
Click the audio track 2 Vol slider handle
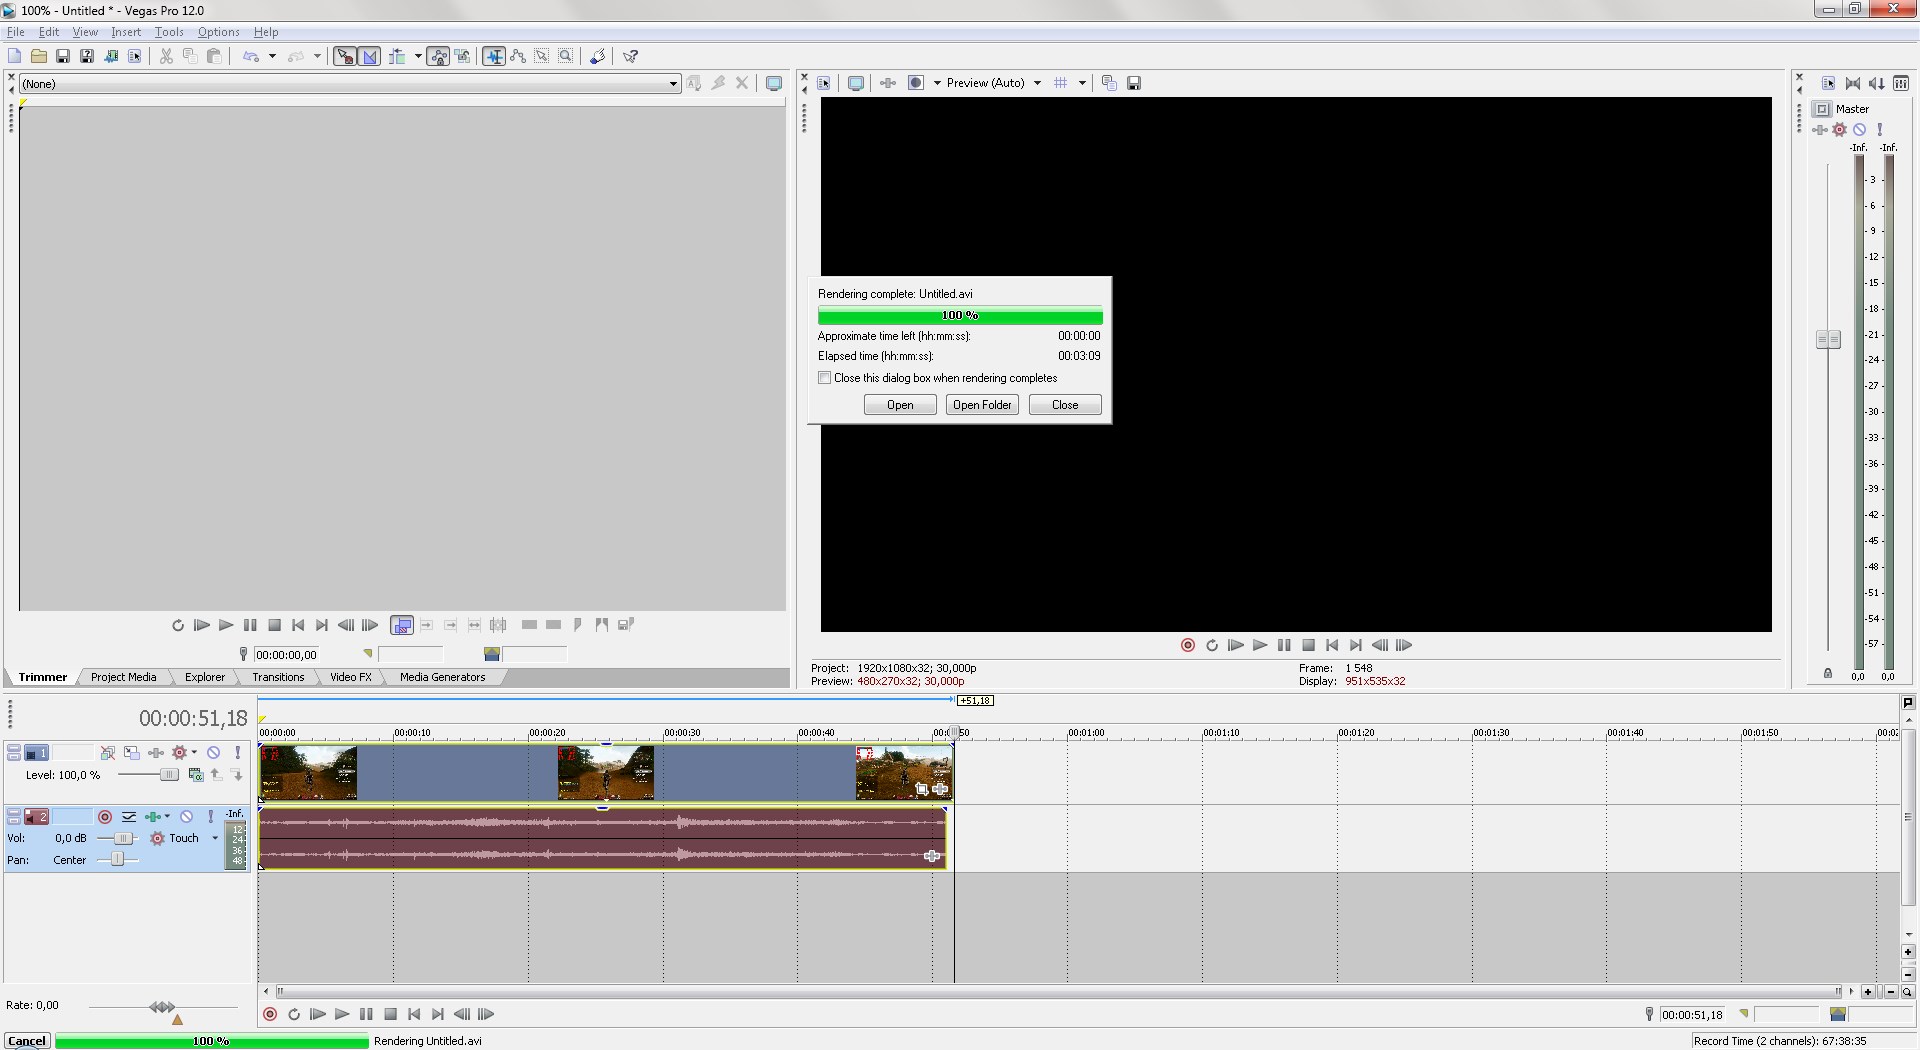pyautogui.click(x=124, y=838)
